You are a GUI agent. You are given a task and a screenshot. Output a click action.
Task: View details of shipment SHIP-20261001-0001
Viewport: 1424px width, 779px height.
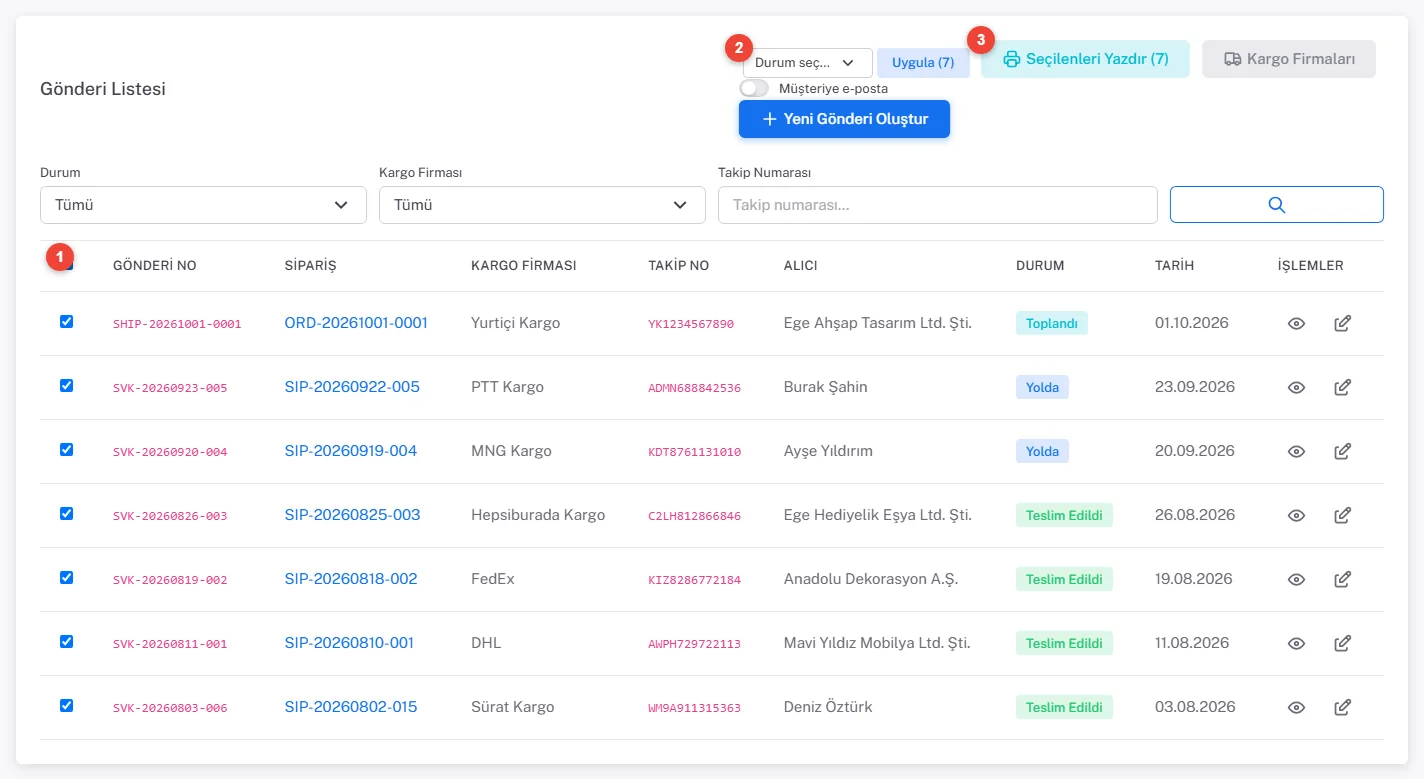click(1296, 323)
